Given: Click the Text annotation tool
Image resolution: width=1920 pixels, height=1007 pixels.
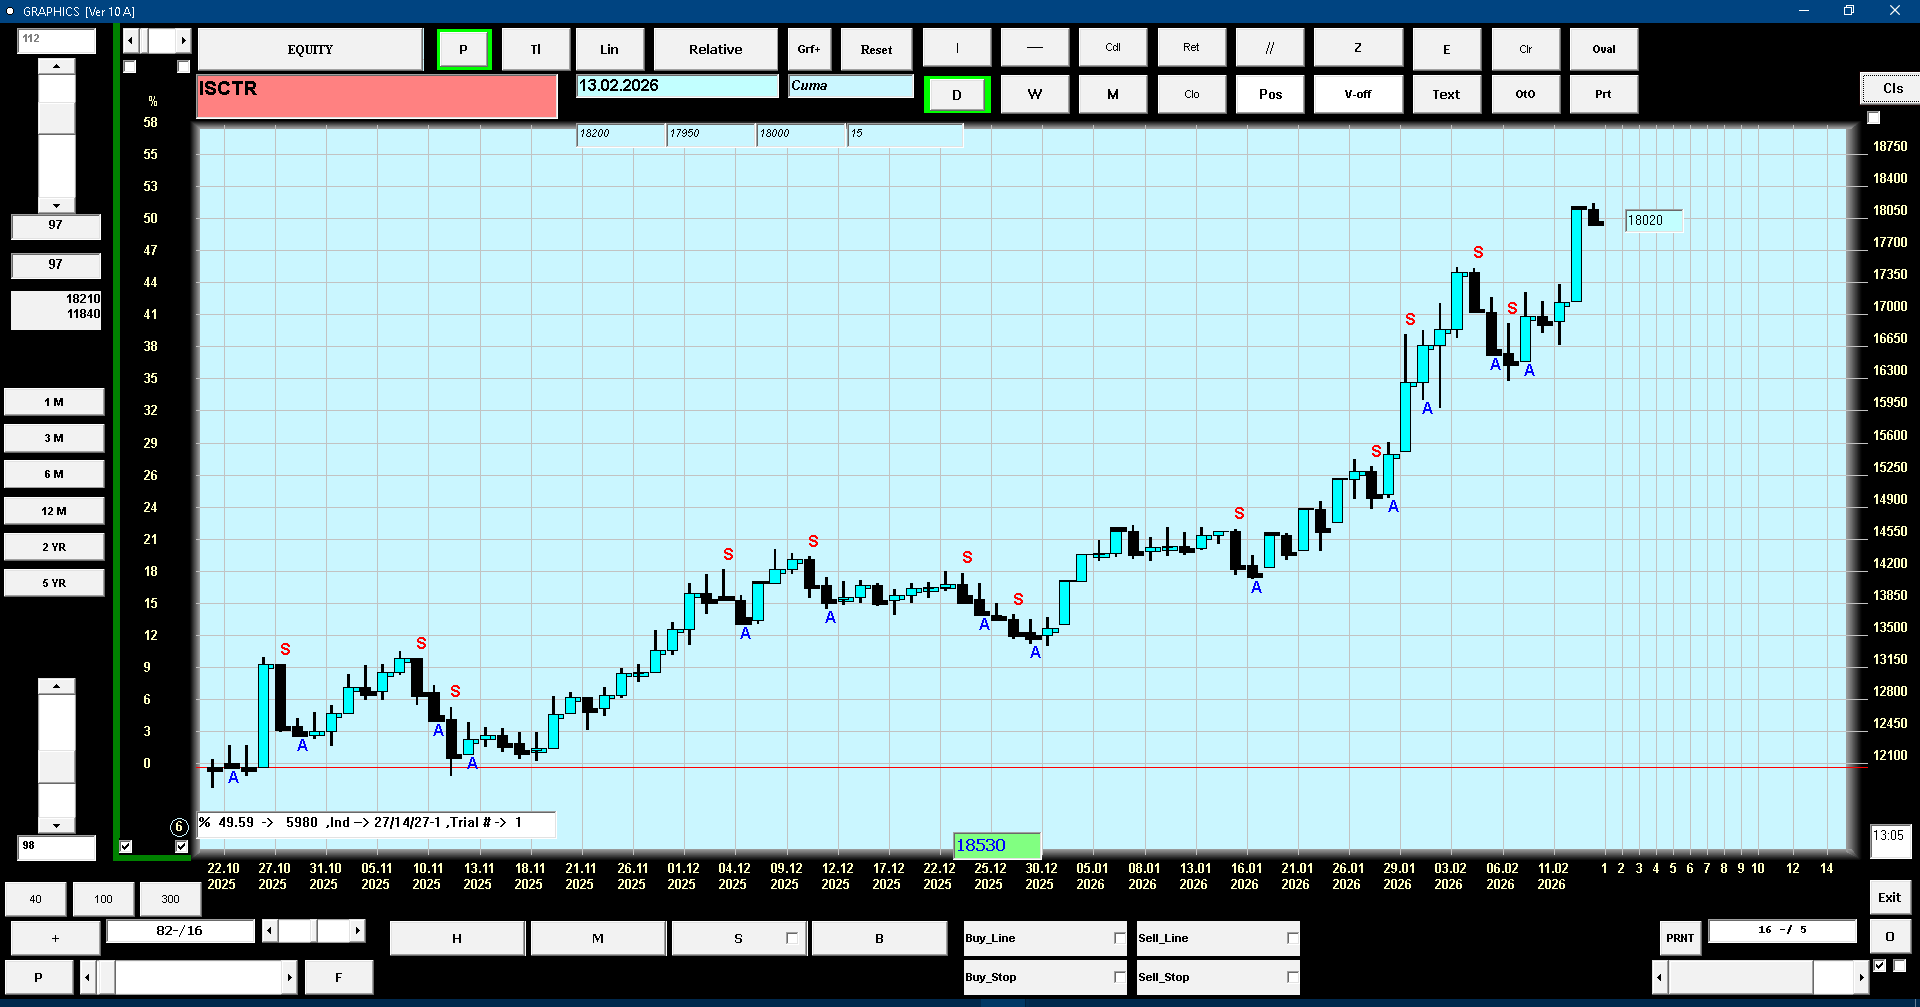Looking at the screenshot, I should [x=1445, y=94].
